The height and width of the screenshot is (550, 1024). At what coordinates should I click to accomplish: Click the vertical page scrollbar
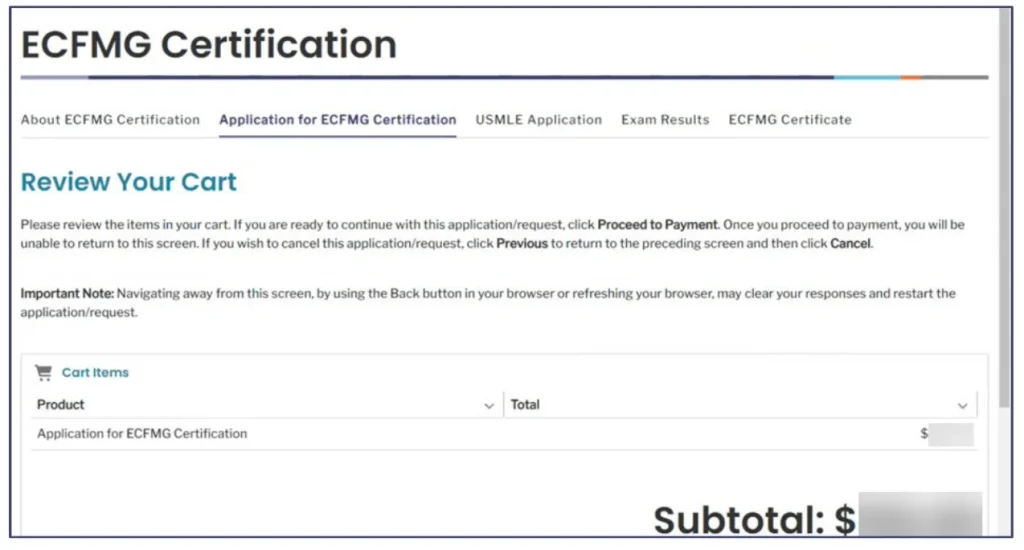click(x=1005, y=200)
